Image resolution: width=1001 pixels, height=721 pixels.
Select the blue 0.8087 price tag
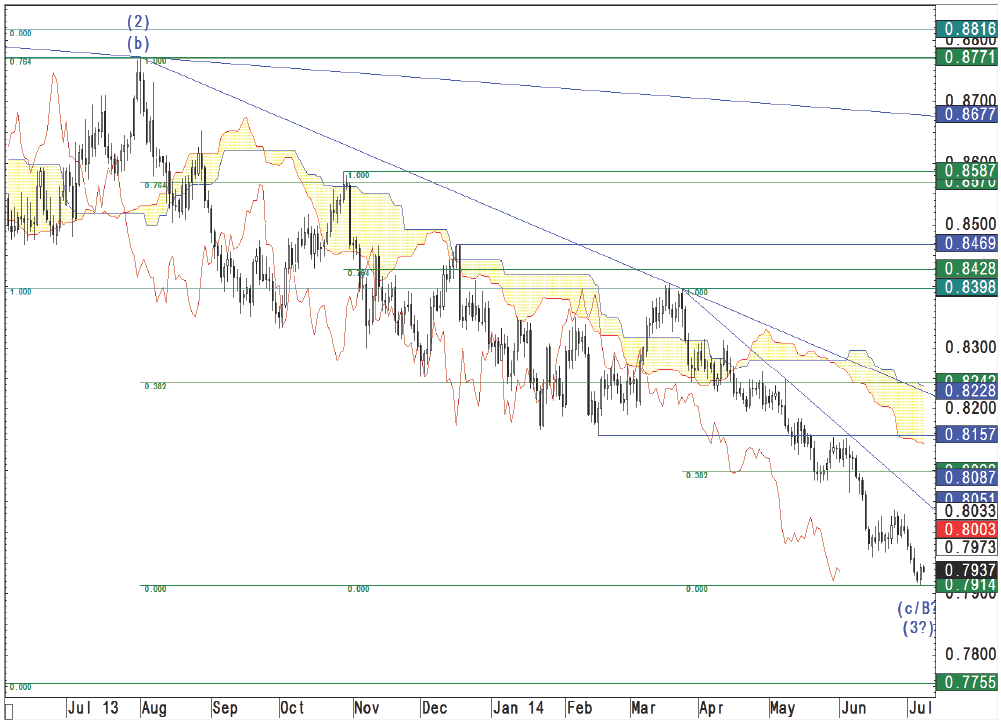tap(967, 479)
